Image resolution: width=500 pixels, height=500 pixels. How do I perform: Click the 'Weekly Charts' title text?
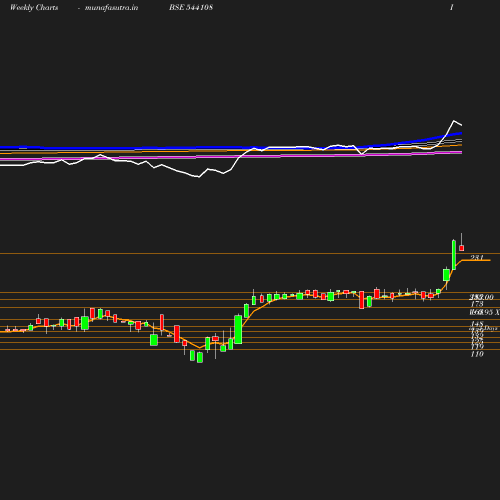pos(34,7)
